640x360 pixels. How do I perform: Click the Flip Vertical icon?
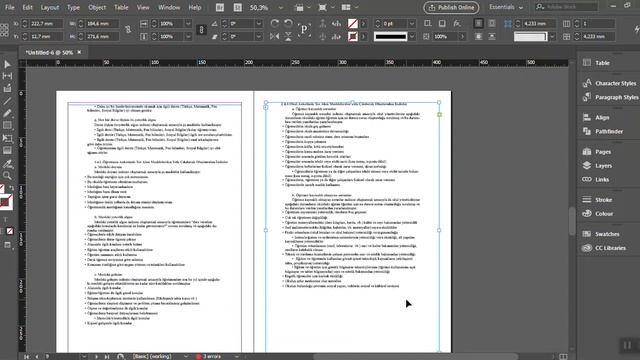tap(288, 36)
